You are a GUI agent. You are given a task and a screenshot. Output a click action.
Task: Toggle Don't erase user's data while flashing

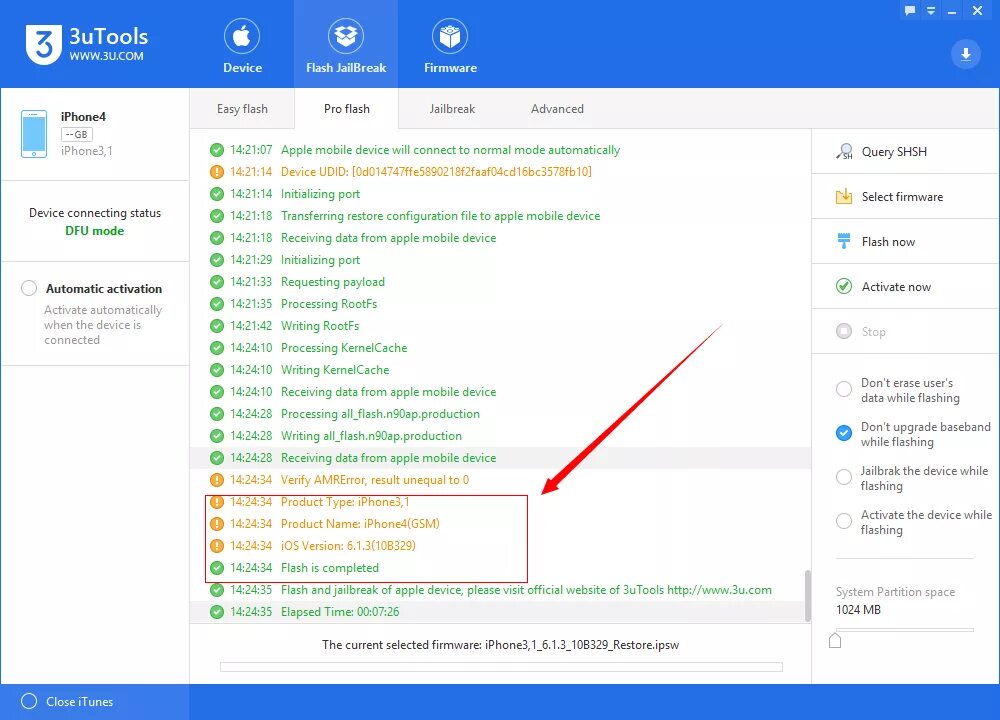click(x=844, y=390)
